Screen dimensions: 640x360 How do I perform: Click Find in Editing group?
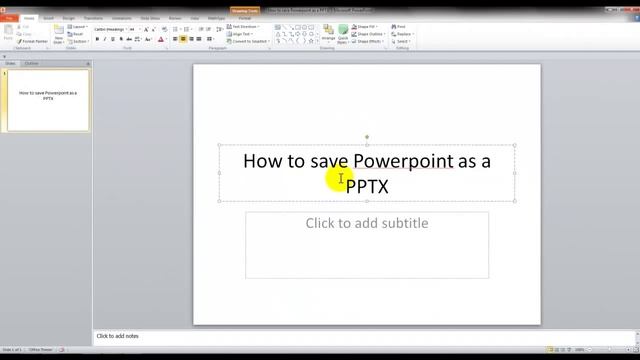[398, 27]
